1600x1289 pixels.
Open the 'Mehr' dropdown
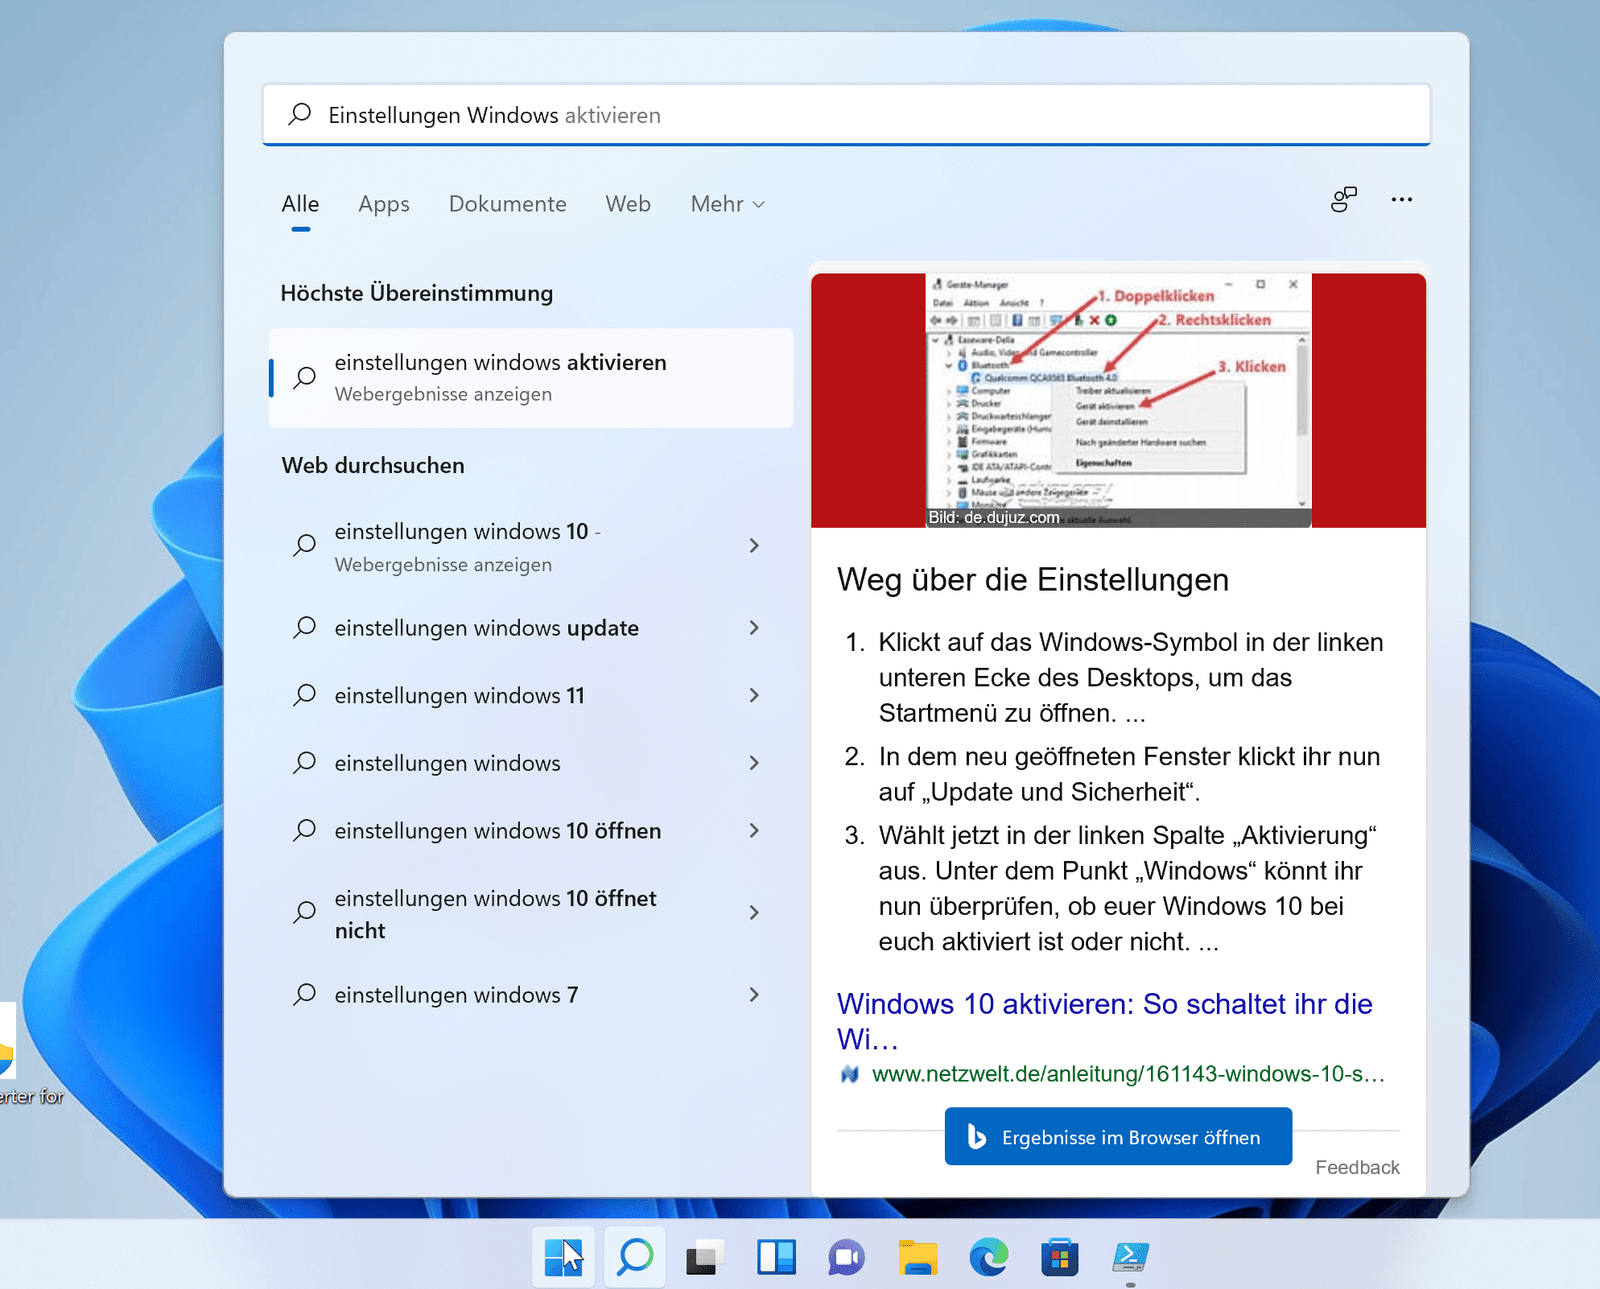point(726,204)
